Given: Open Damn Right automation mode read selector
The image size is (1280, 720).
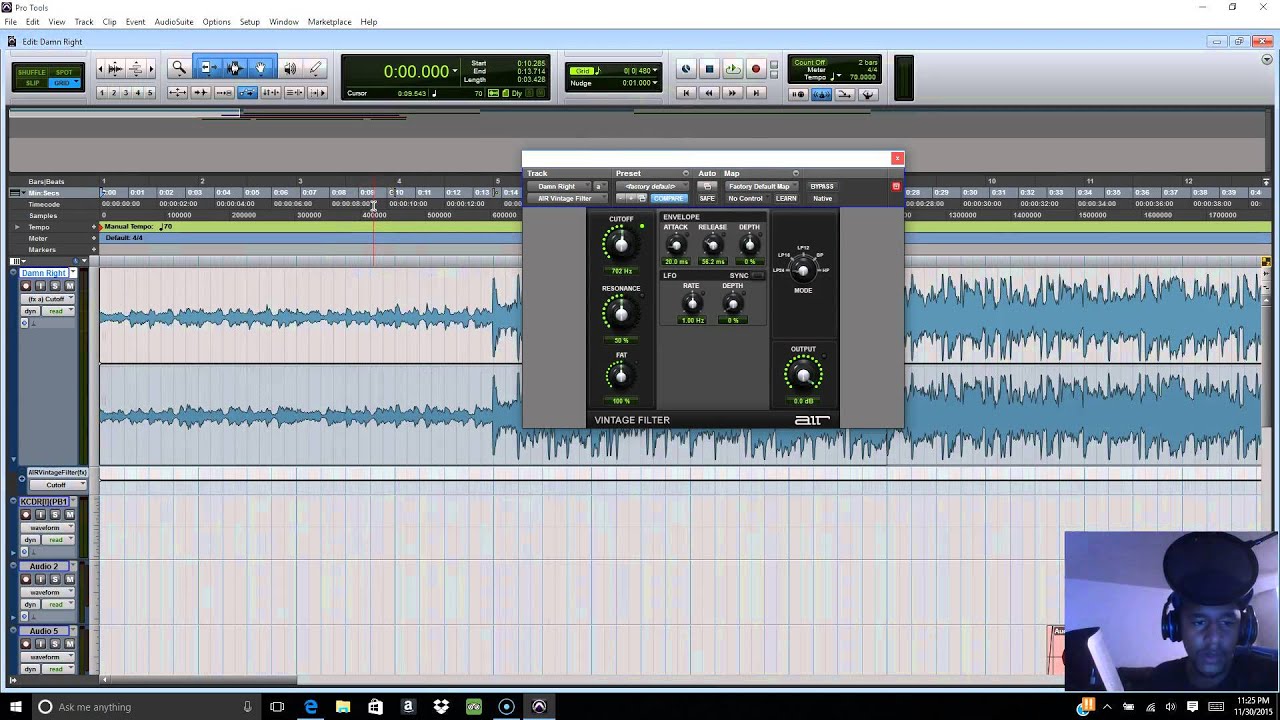Looking at the screenshot, I should (x=56, y=311).
